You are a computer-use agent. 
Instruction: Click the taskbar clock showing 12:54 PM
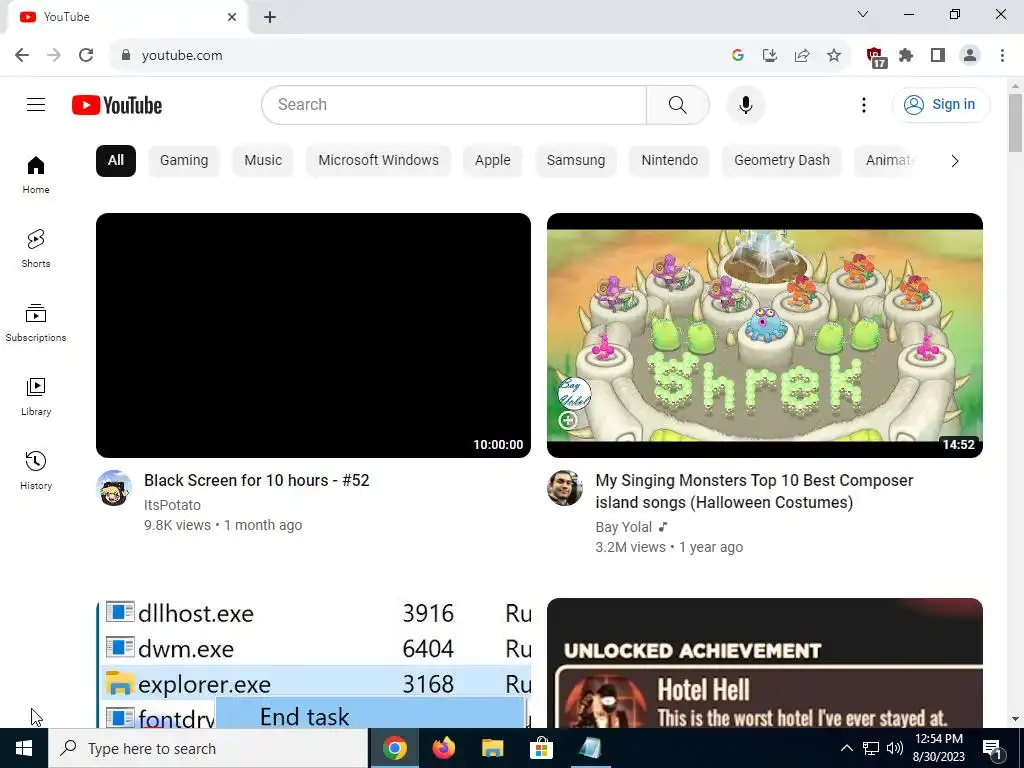coord(938,748)
